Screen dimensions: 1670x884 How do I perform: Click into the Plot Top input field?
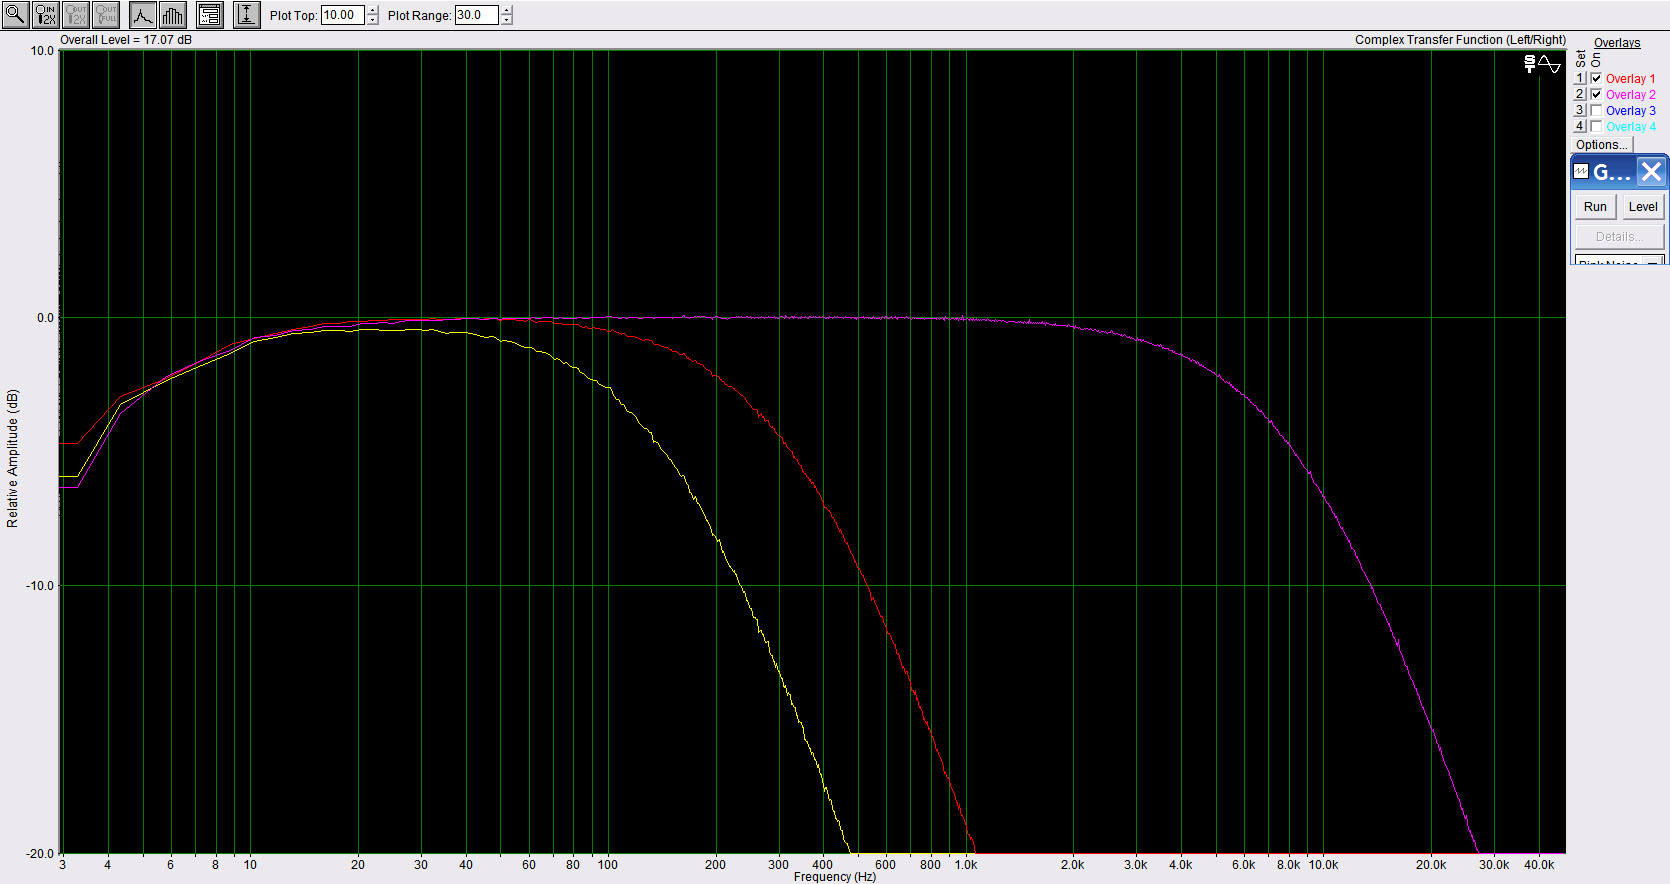coord(341,15)
